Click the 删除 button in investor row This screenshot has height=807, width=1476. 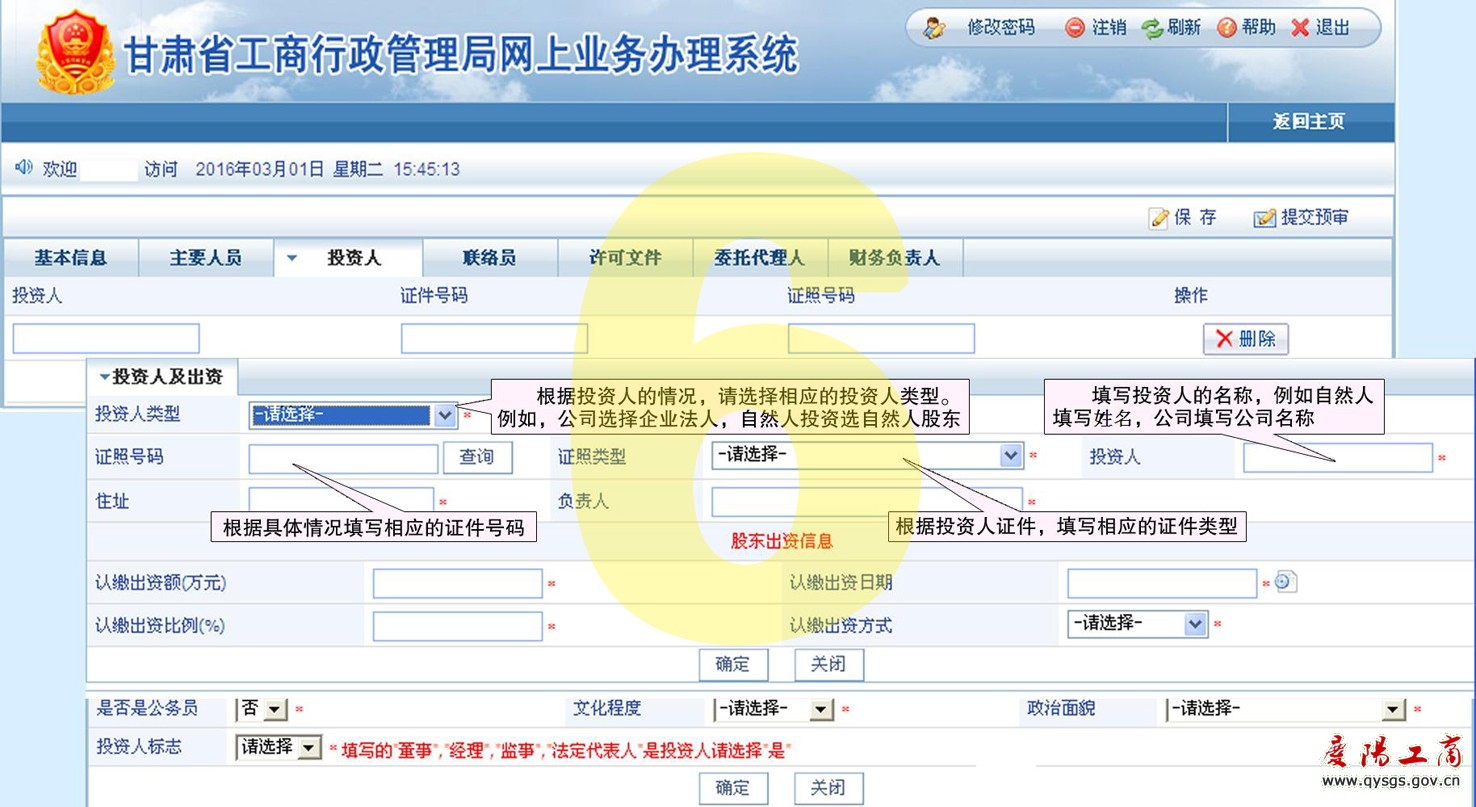(x=1245, y=339)
